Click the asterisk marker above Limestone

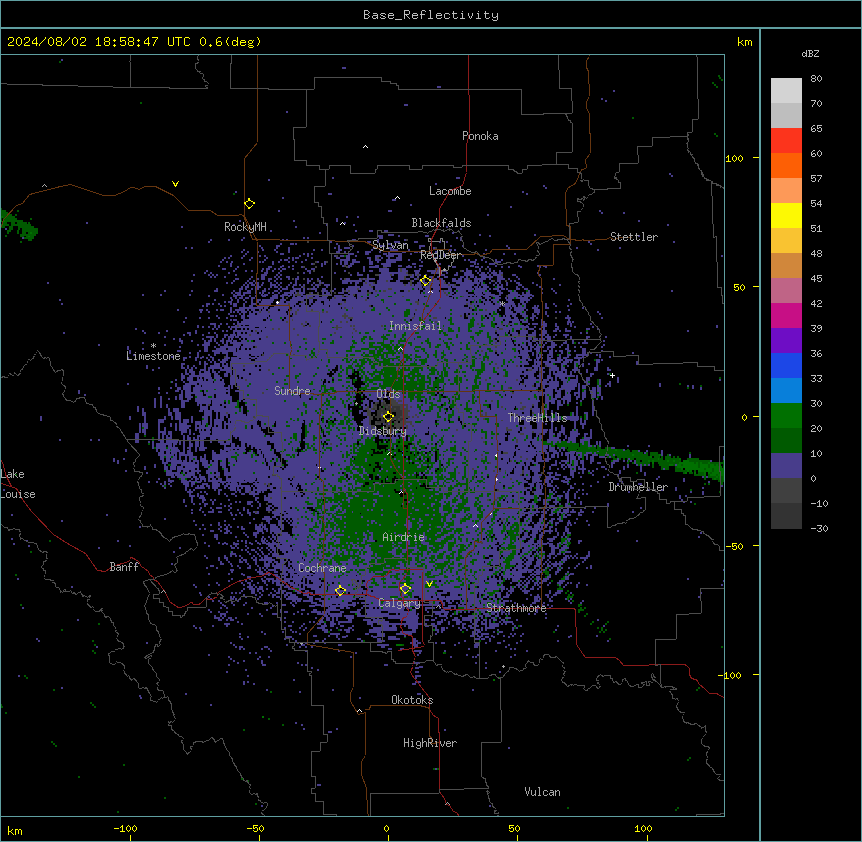click(153, 346)
